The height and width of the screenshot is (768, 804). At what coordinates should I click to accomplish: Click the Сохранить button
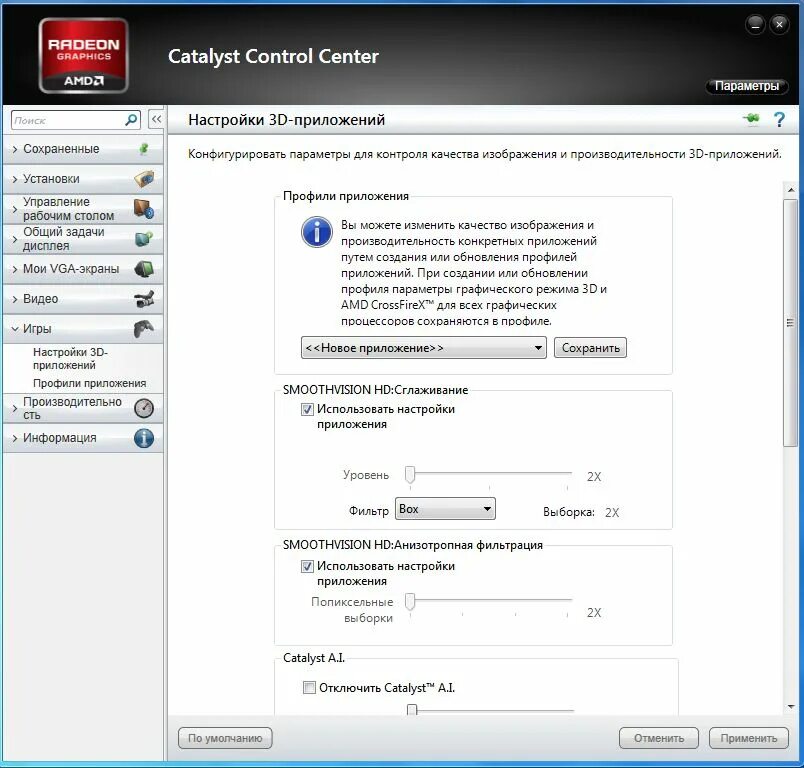590,348
